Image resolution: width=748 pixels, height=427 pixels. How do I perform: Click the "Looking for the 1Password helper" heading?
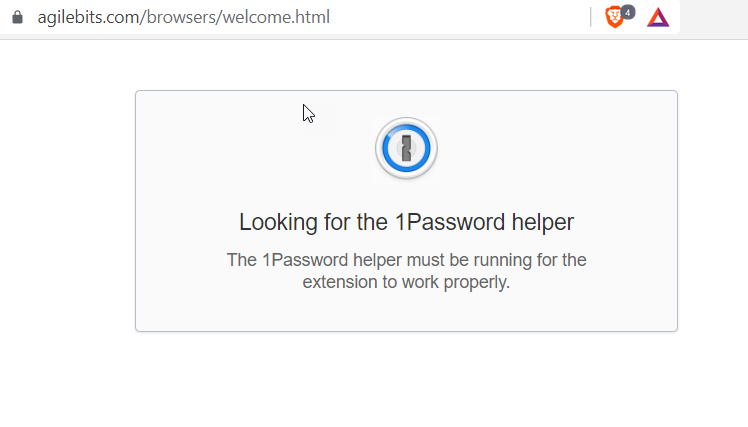tap(406, 222)
